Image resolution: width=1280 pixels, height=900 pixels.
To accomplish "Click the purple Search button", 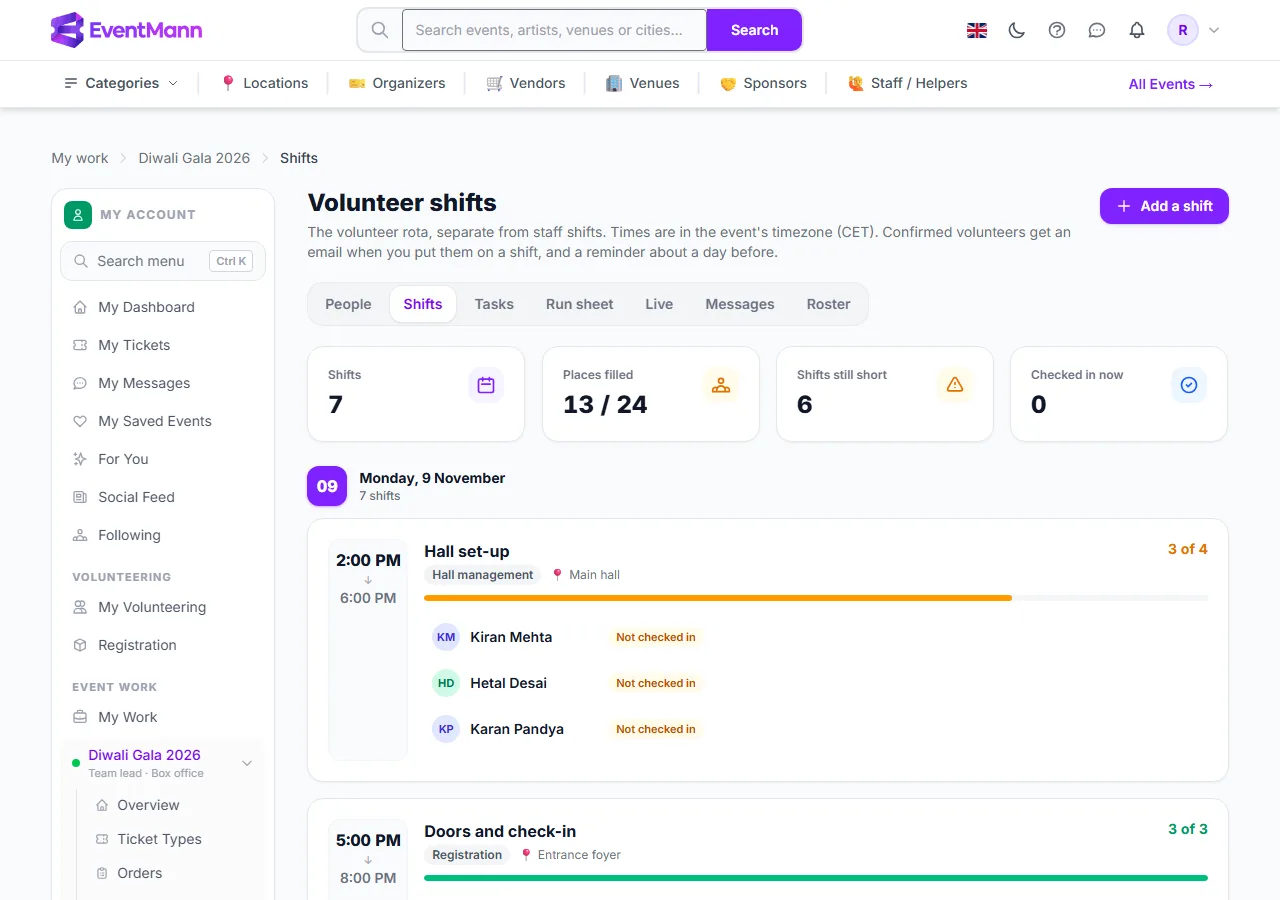I will [x=754, y=30].
